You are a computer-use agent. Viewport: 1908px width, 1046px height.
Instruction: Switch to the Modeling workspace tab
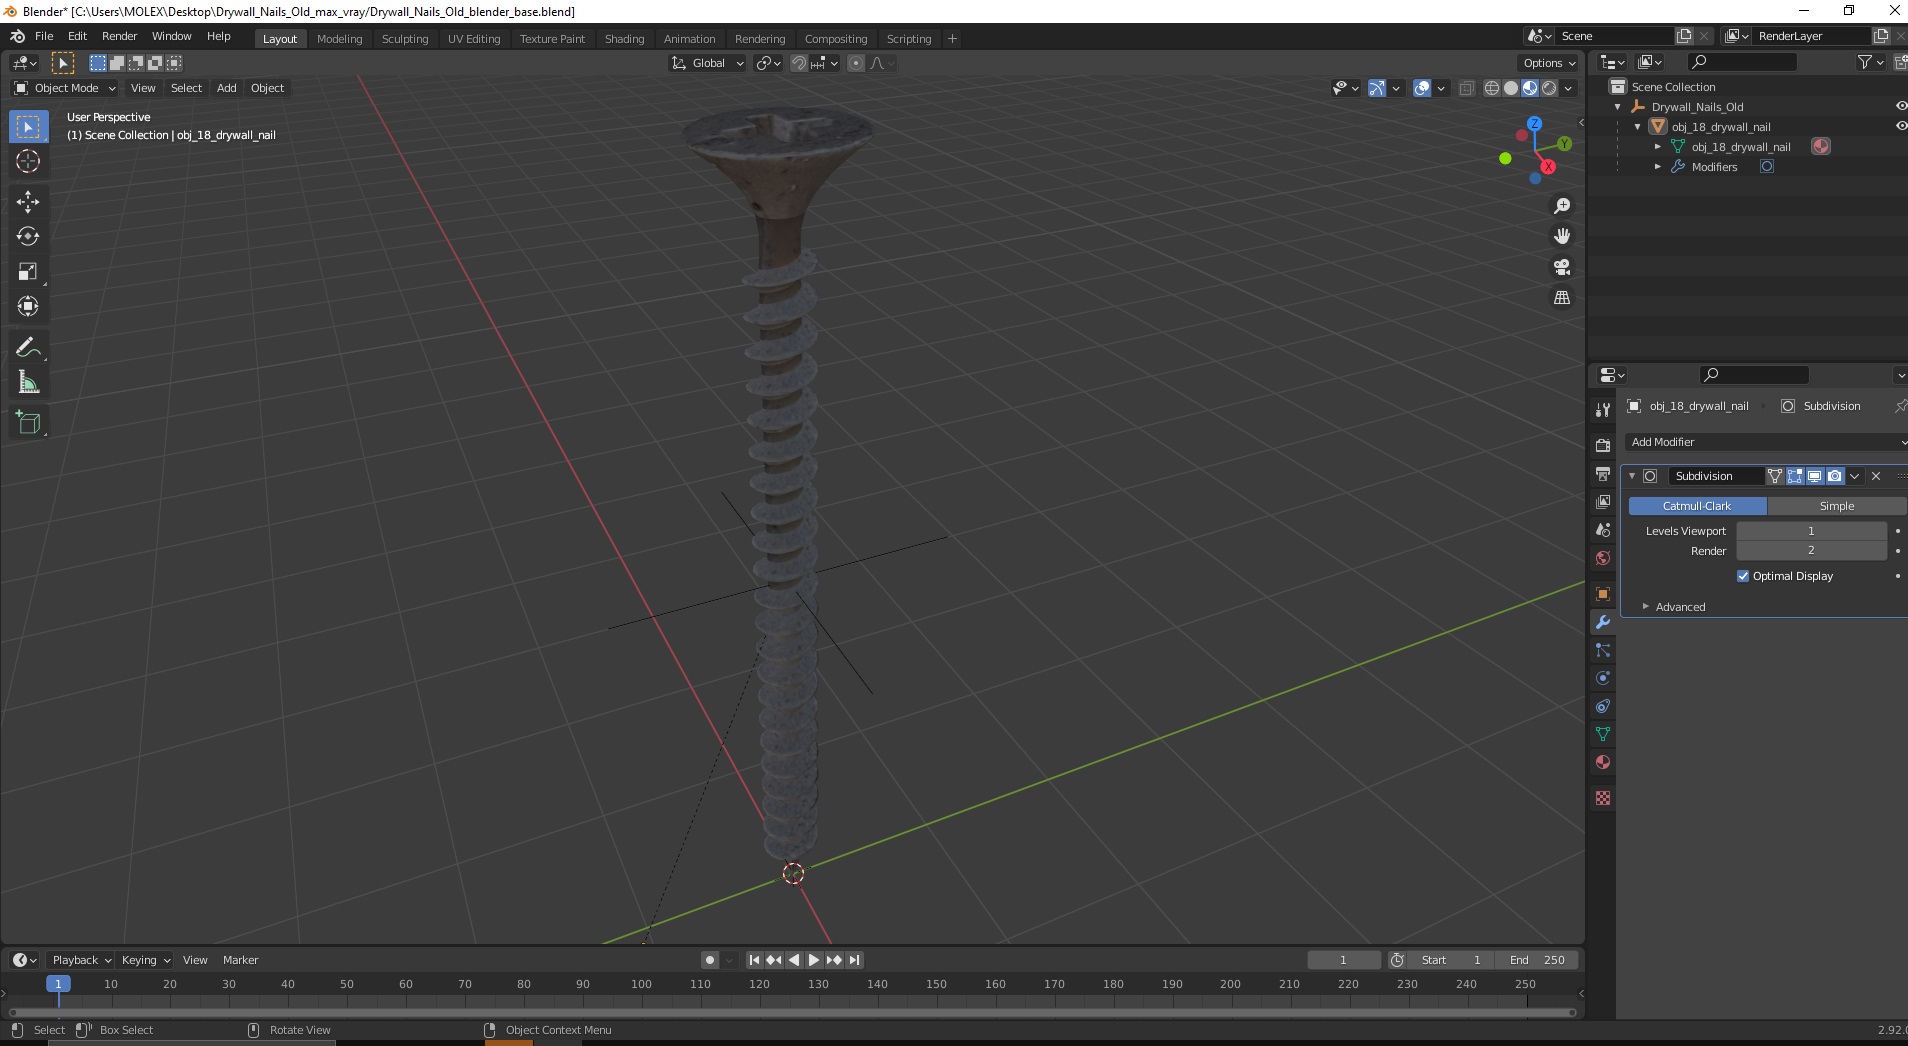[339, 39]
